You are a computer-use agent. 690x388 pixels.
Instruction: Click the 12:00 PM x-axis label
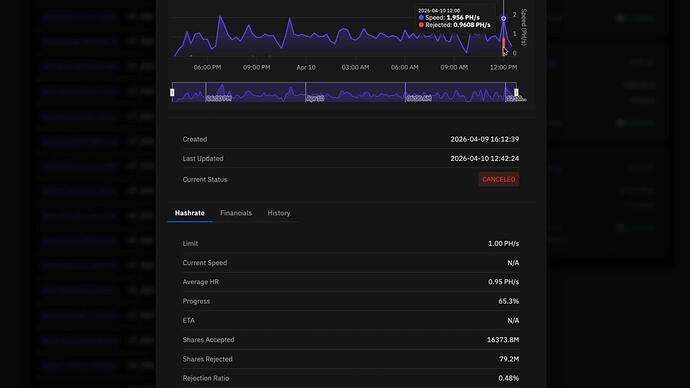coord(503,67)
